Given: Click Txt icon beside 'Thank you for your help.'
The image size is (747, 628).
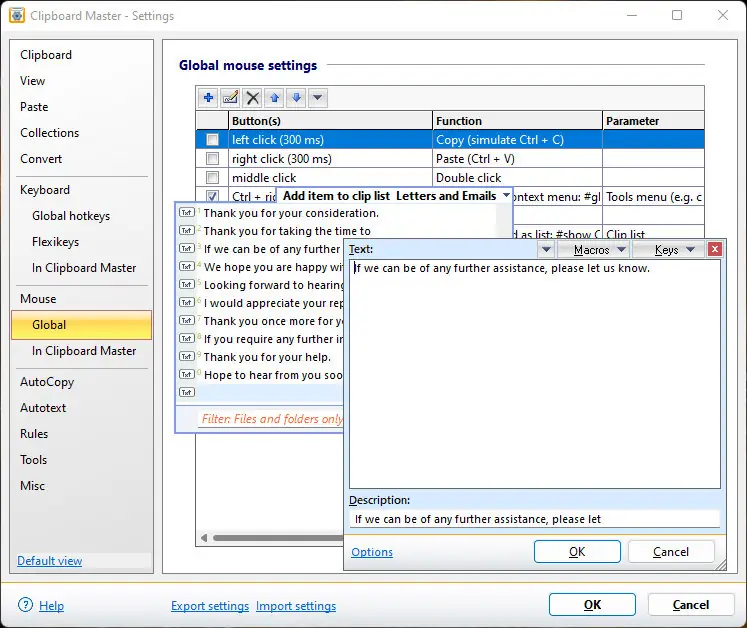Looking at the screenshot, I should (x=186, y=356).
